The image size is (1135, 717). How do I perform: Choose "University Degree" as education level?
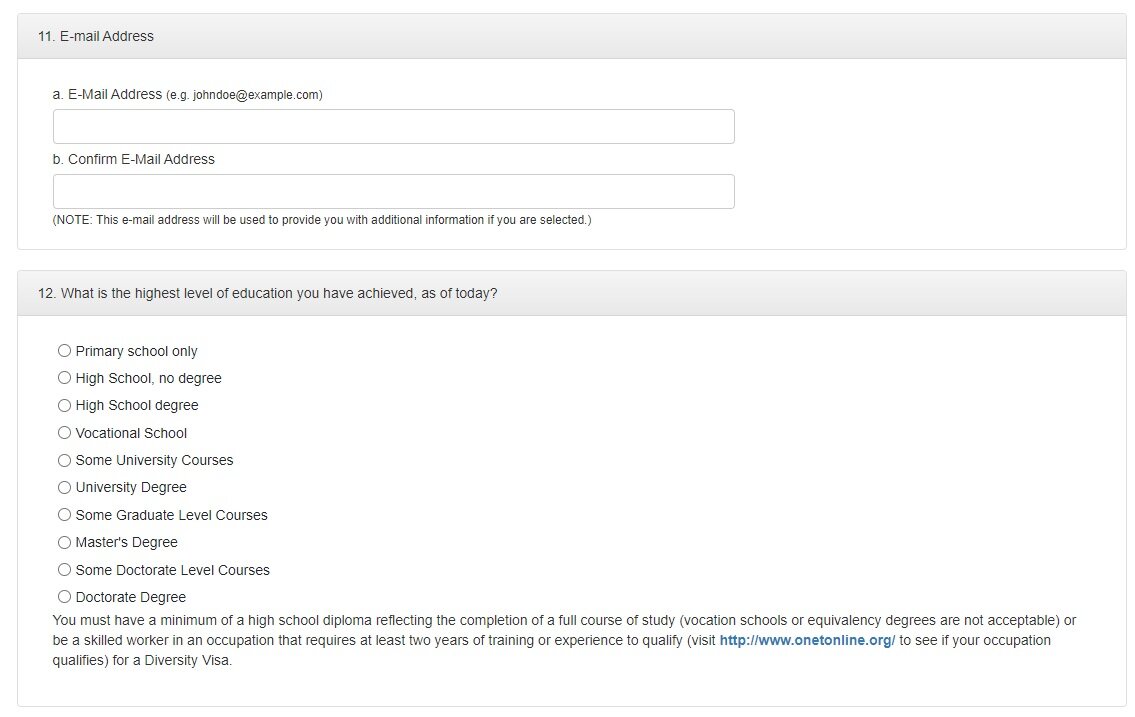[65, 487]
